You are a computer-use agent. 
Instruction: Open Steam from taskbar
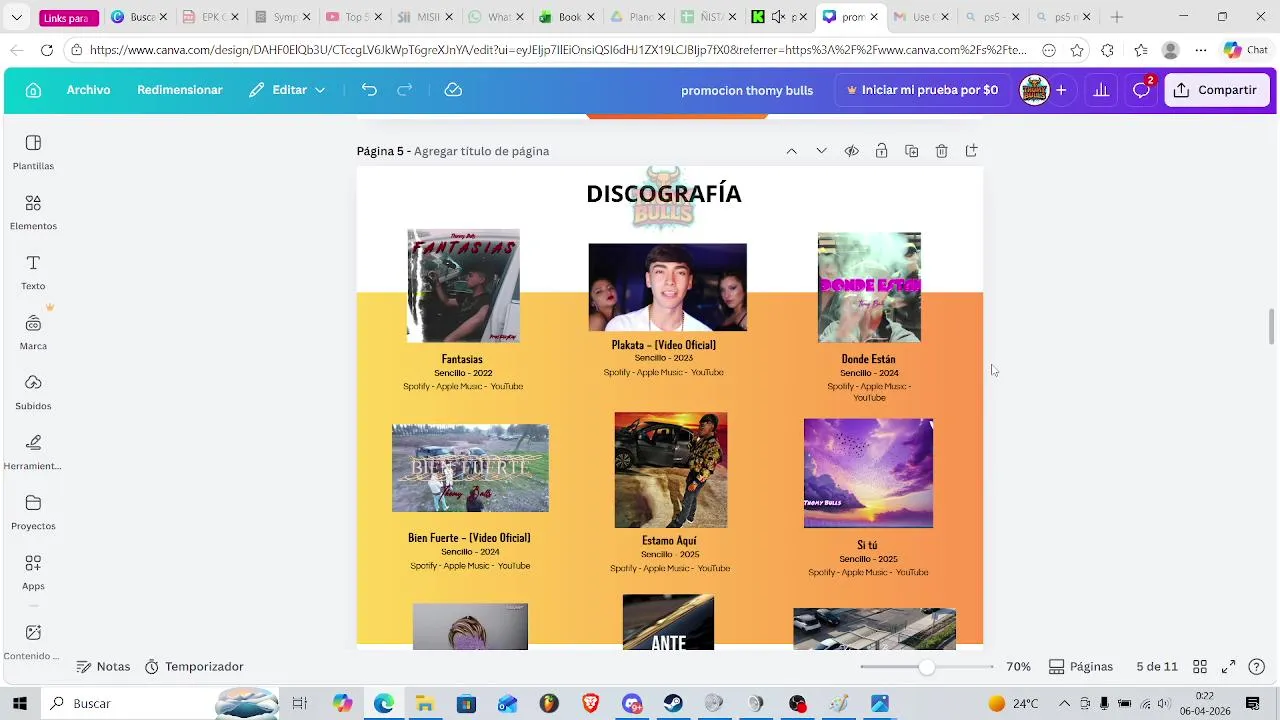[x=673, y=704]
